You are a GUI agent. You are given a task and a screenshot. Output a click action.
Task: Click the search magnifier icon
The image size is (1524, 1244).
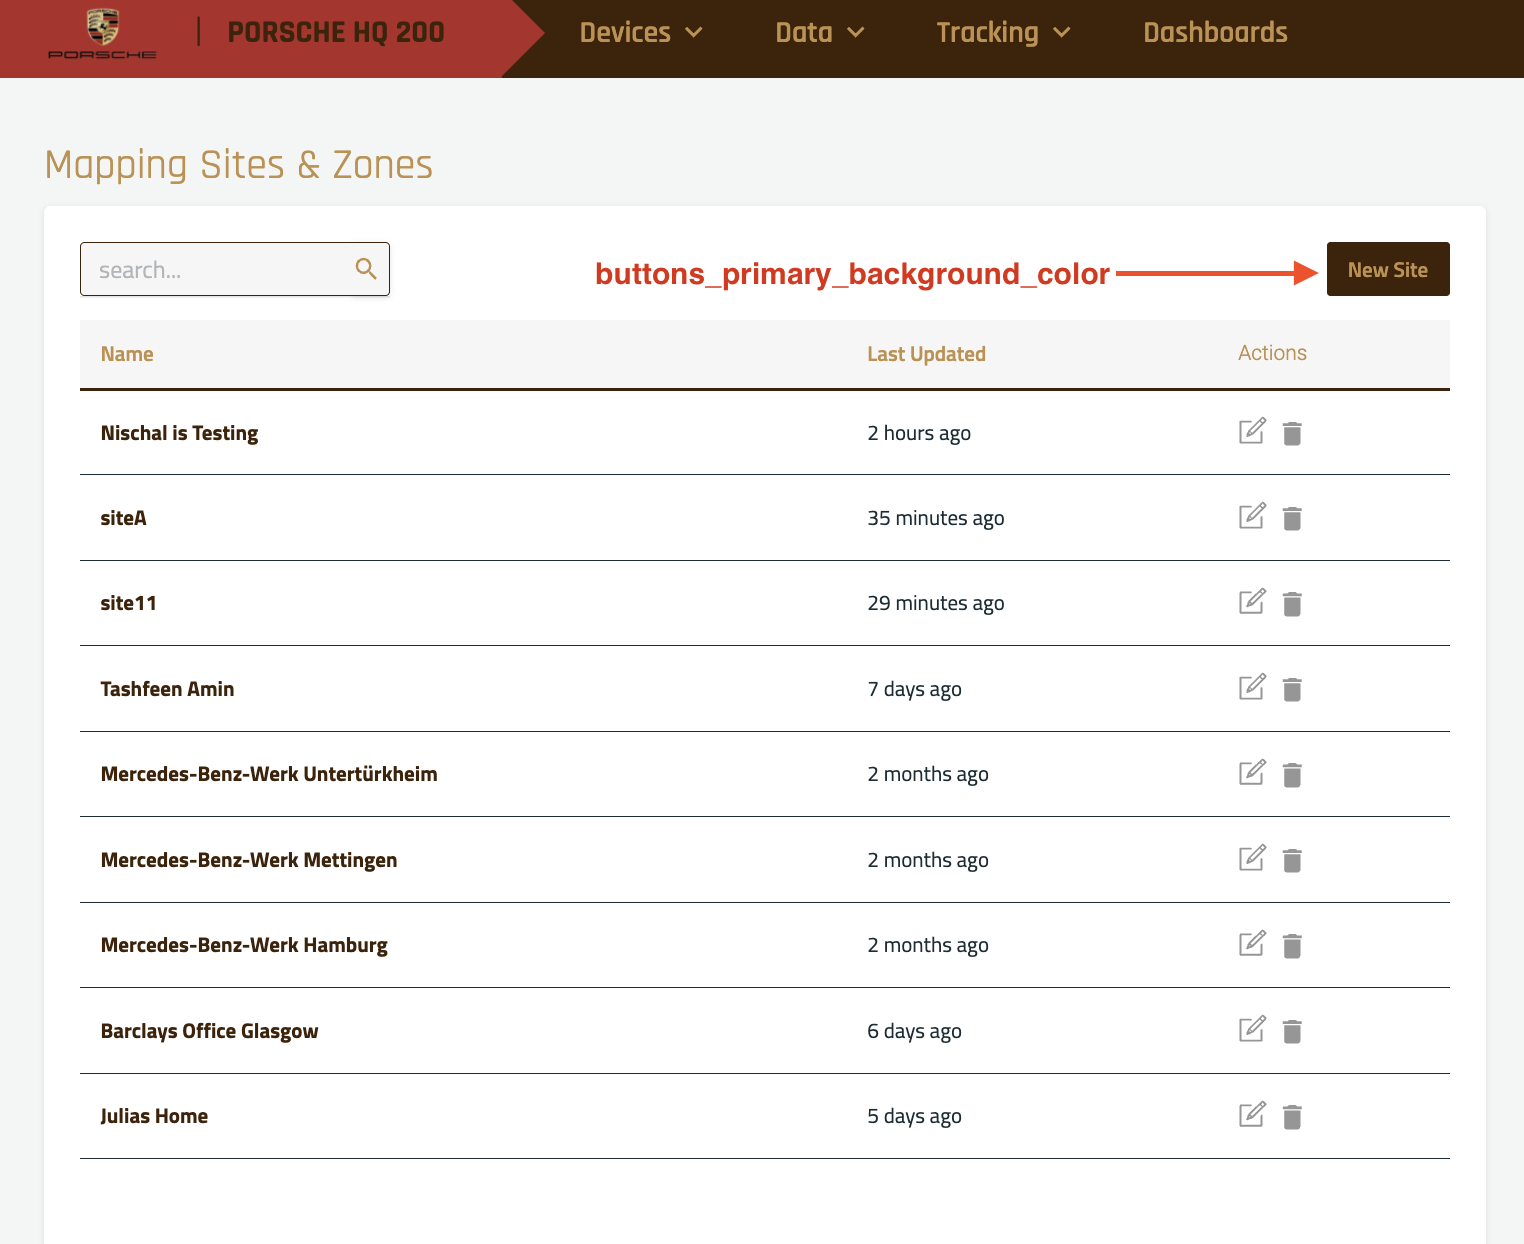(x=366, y=269)
